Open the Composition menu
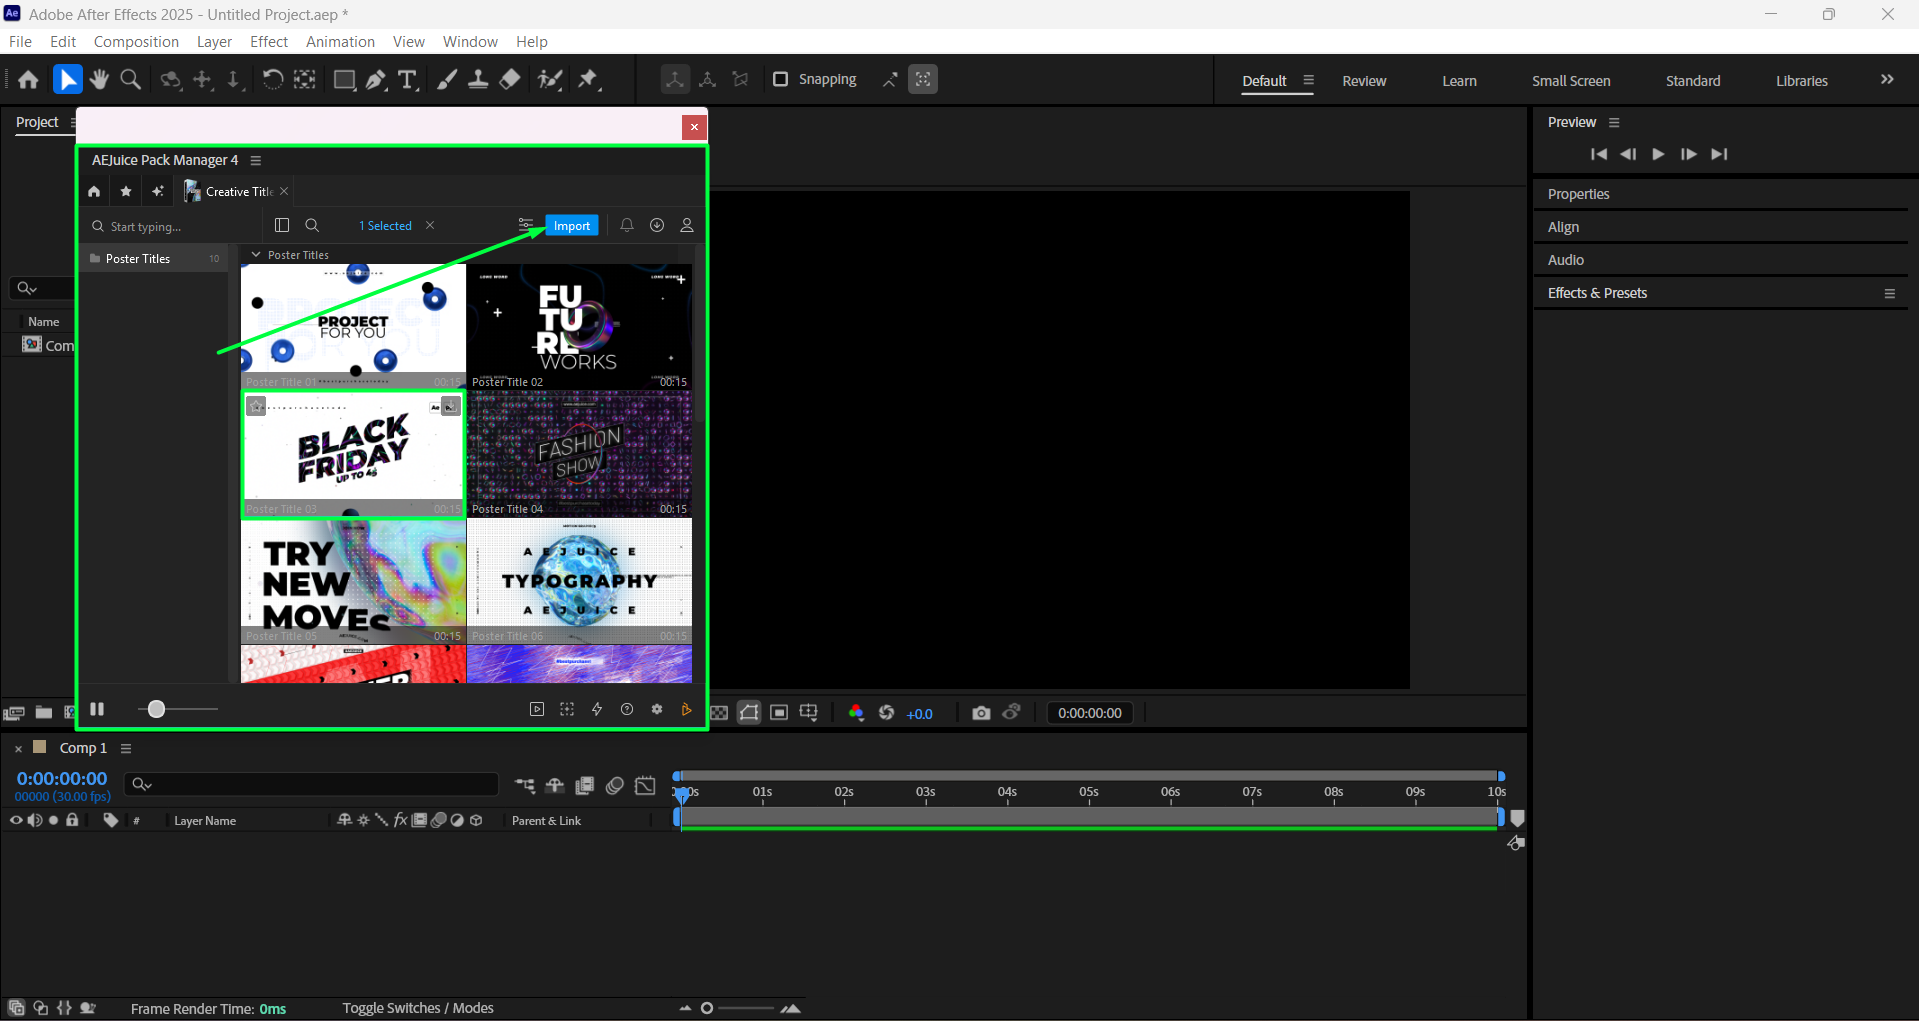 (x=136, y=42)
